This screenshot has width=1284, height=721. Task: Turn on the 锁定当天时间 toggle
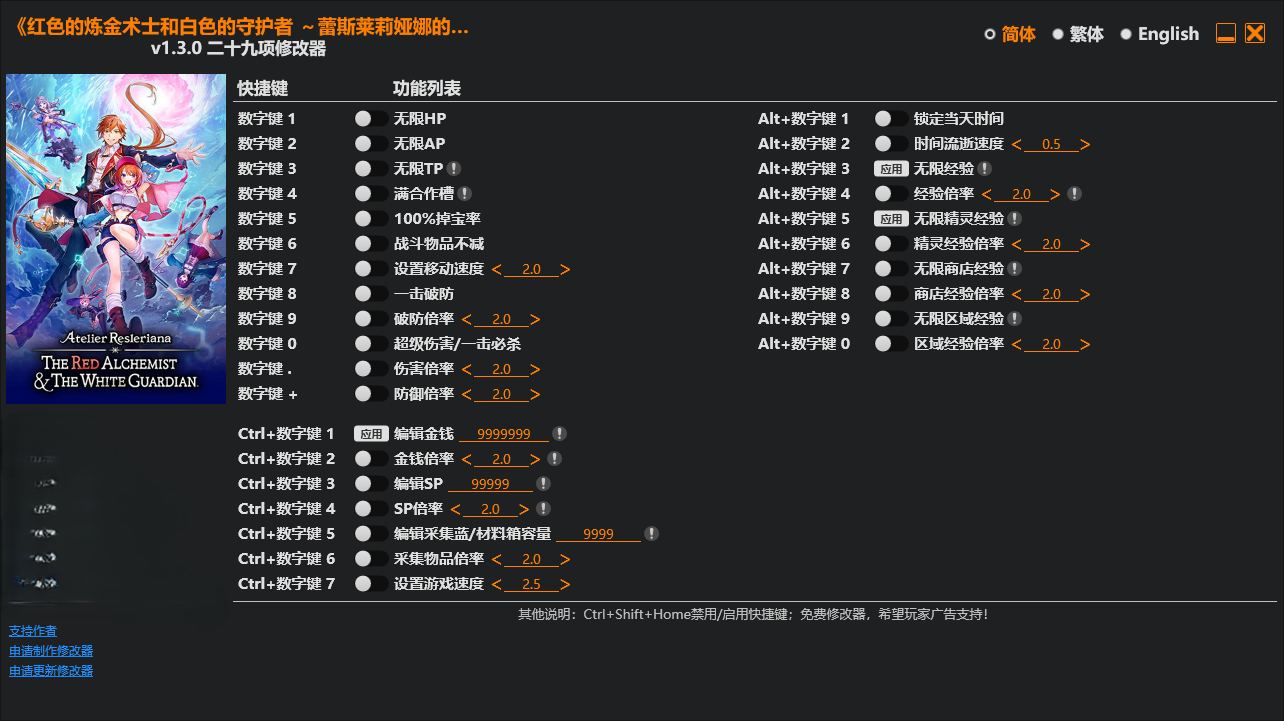pos(891,119)
